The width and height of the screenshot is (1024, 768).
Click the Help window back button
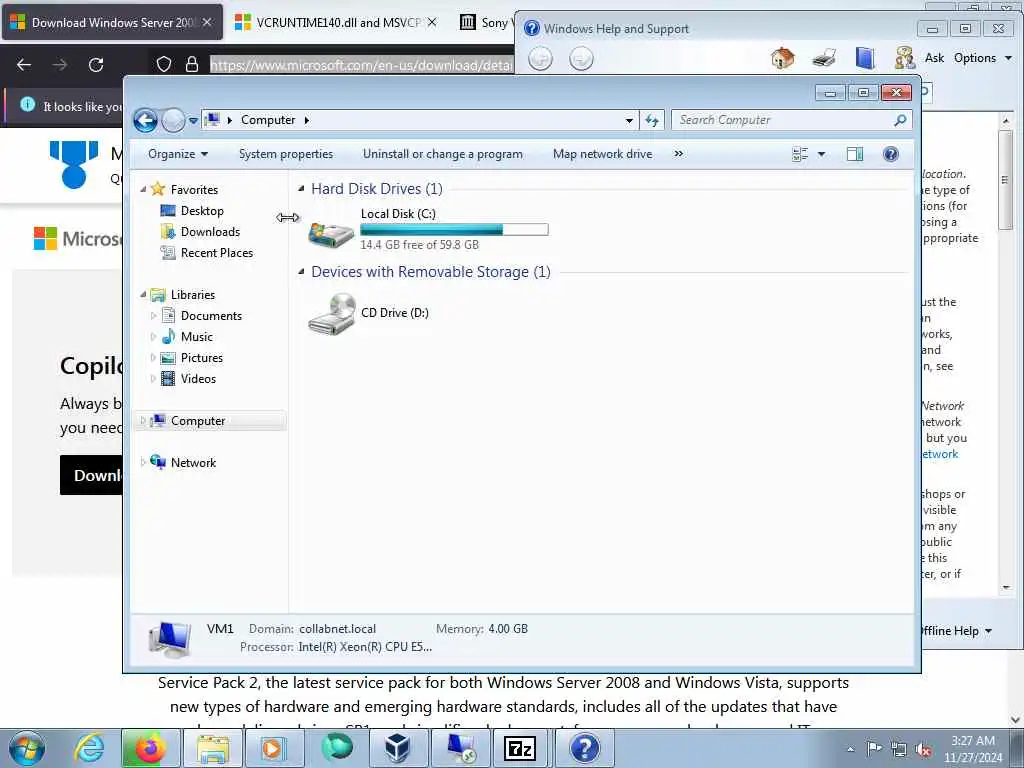click(540, 59)
